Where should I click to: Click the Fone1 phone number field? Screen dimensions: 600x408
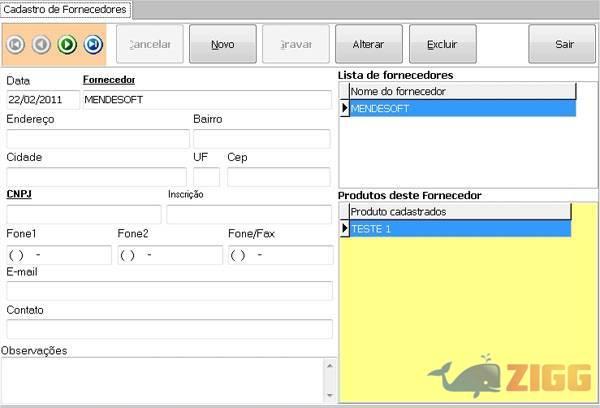tap(59, 255)
